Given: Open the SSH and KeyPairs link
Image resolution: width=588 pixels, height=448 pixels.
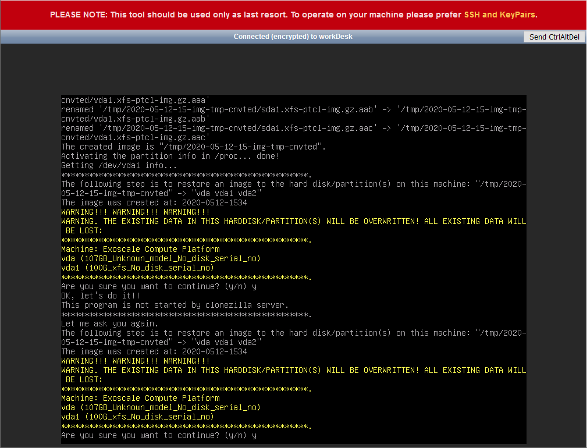Looking at the screenshot, I should [x=500, y=15].
